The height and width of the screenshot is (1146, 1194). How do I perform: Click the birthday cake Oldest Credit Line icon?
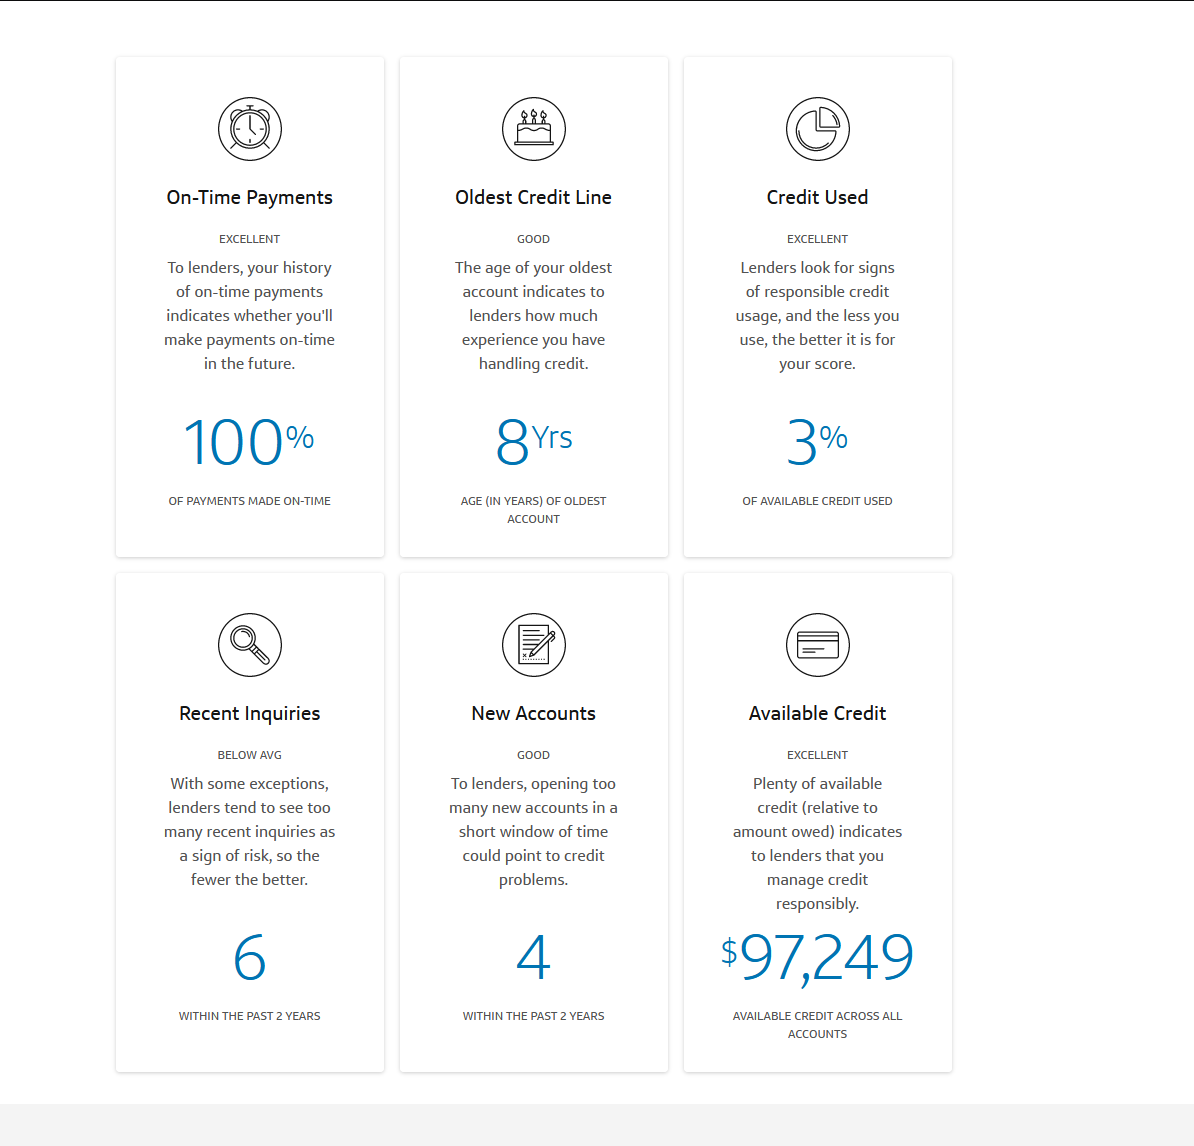coord(533,129)
